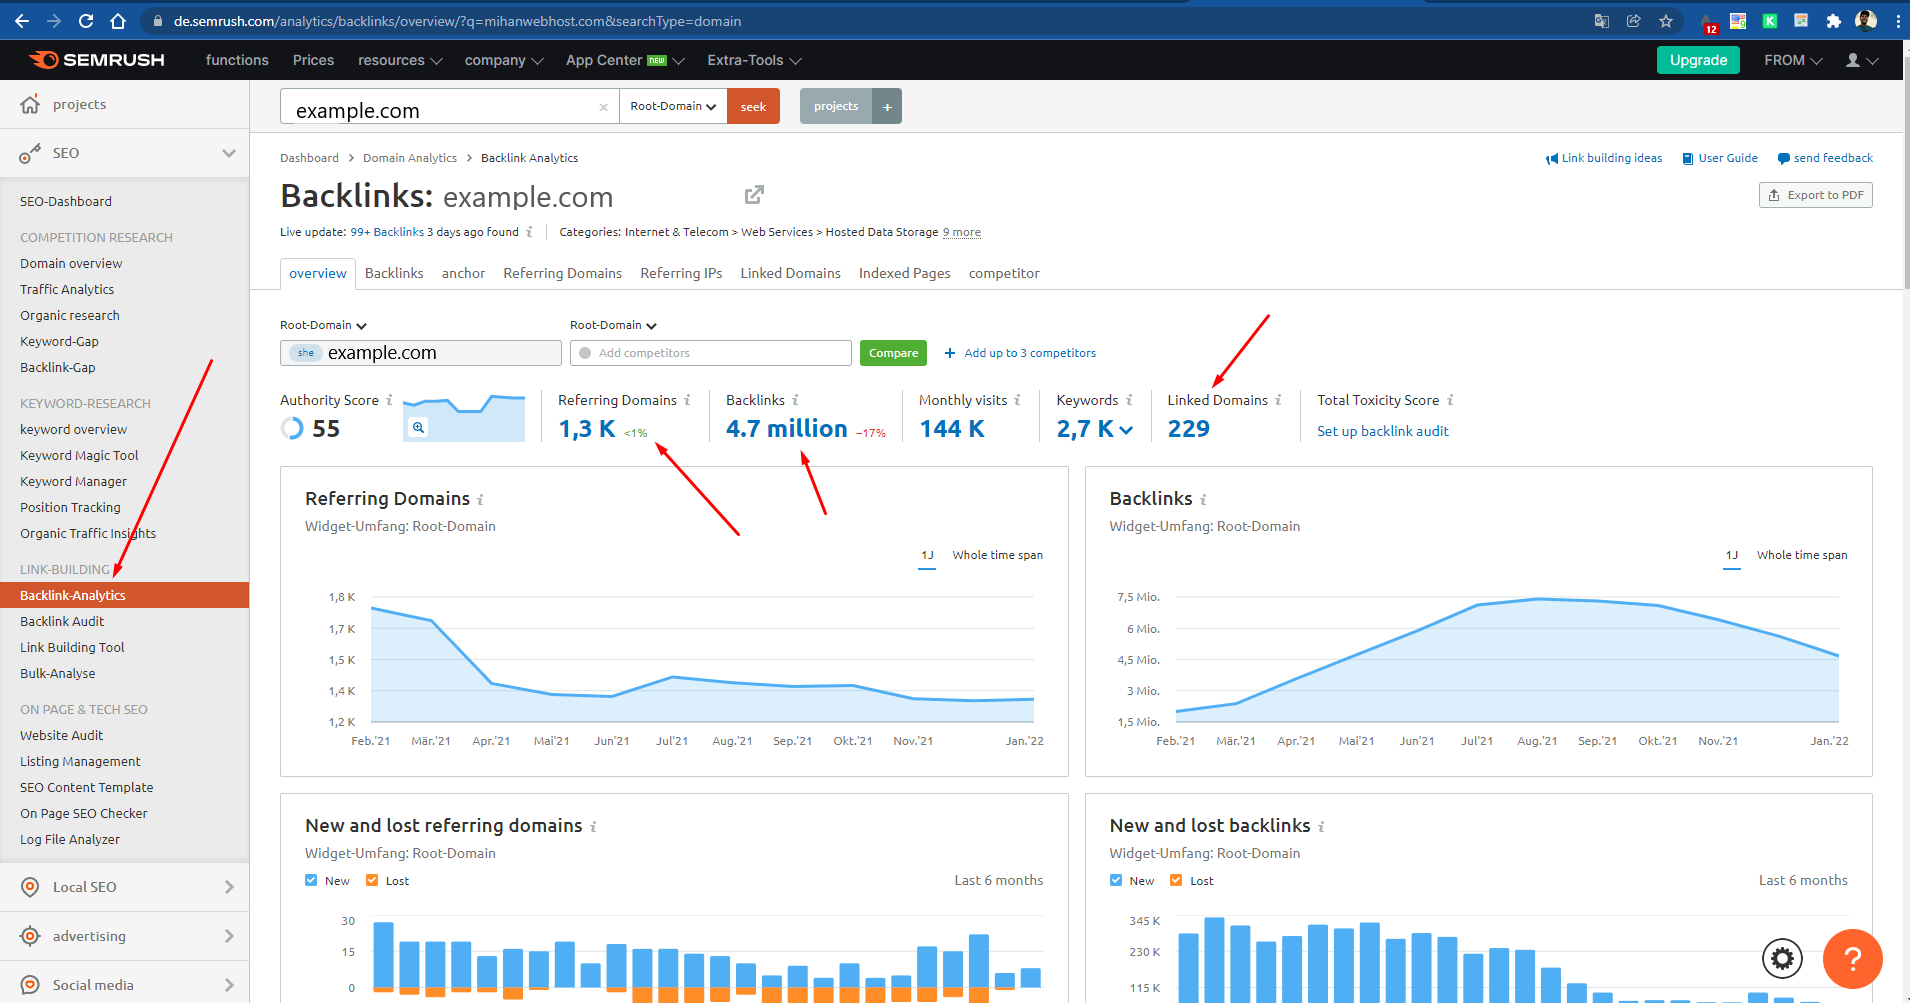This screenshot has width=1910, height=1003.
Task: Select 1J range in Backlinks chart
Action: [1732, 555]
